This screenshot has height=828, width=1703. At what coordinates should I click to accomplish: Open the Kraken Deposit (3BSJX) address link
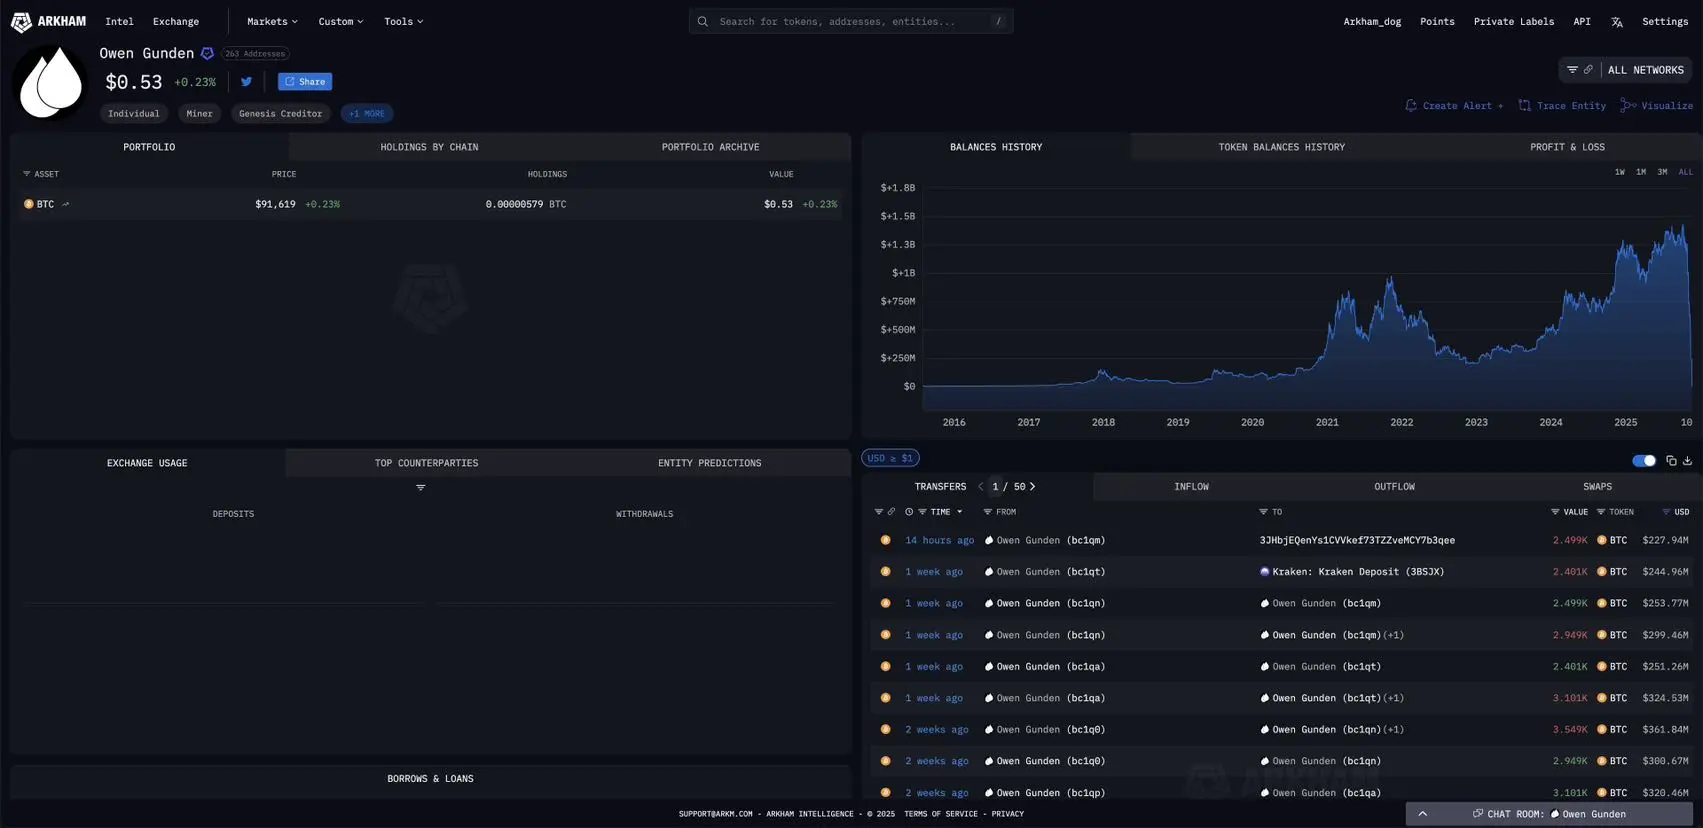[1357, 572]
